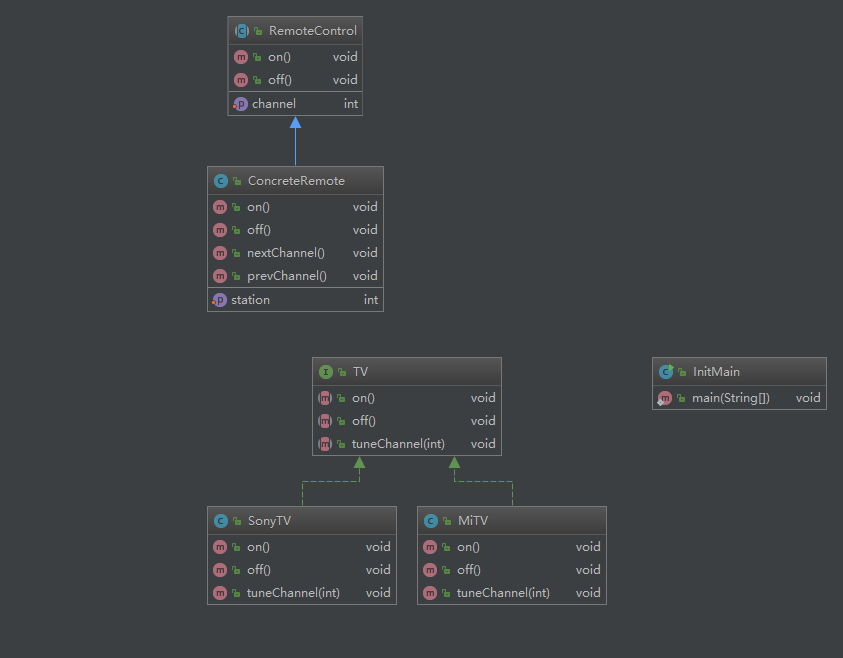The image size is (843, 658).
Task: Click the station property icon
Action: click(219, 300)
